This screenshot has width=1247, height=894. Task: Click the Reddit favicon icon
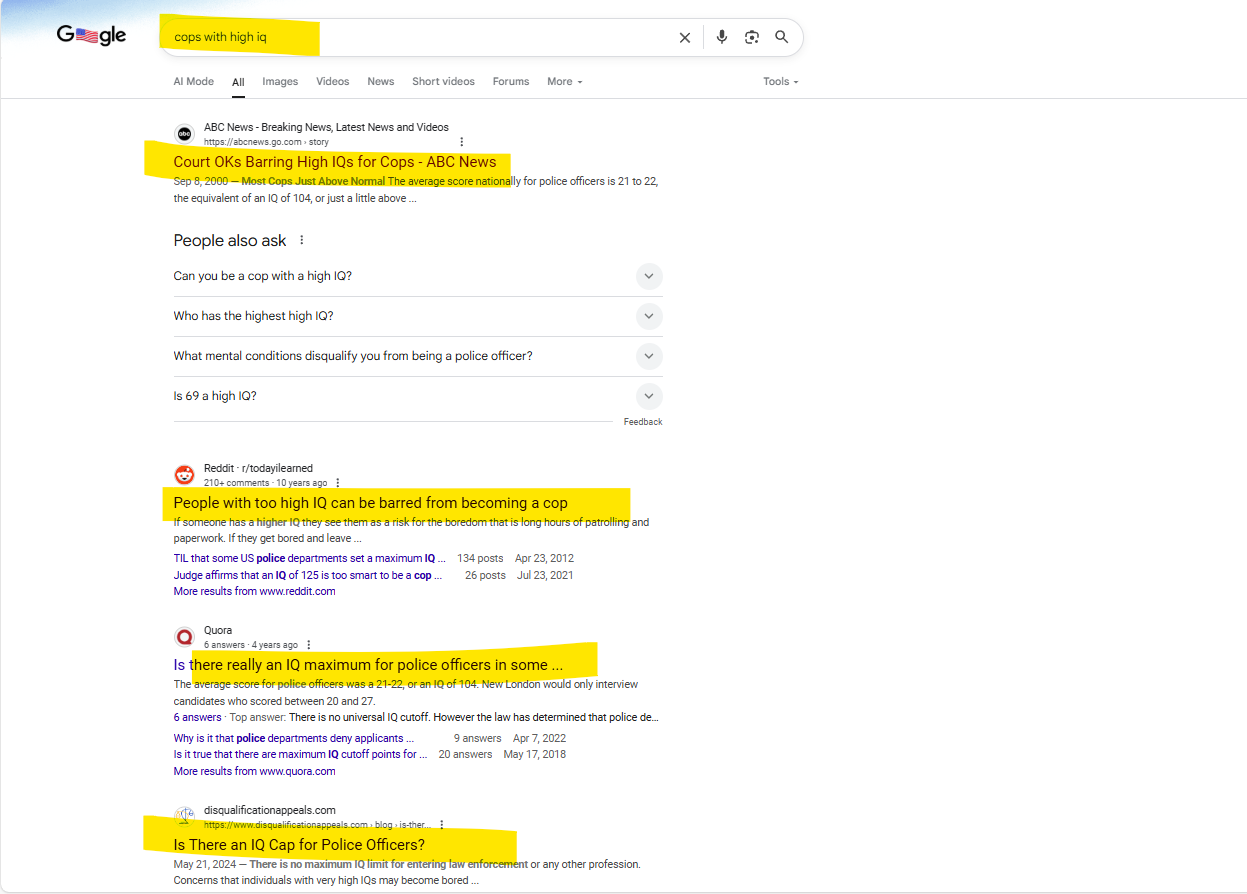tap(184, 475)
